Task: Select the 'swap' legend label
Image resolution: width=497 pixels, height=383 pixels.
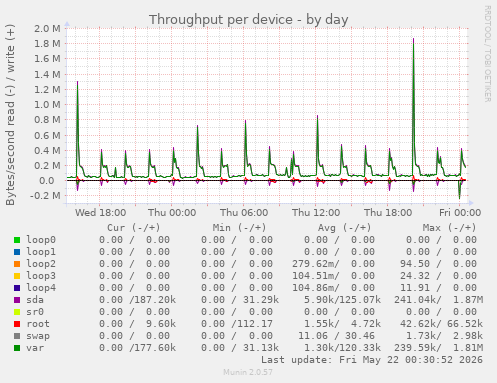Action: tap(38, 336)
